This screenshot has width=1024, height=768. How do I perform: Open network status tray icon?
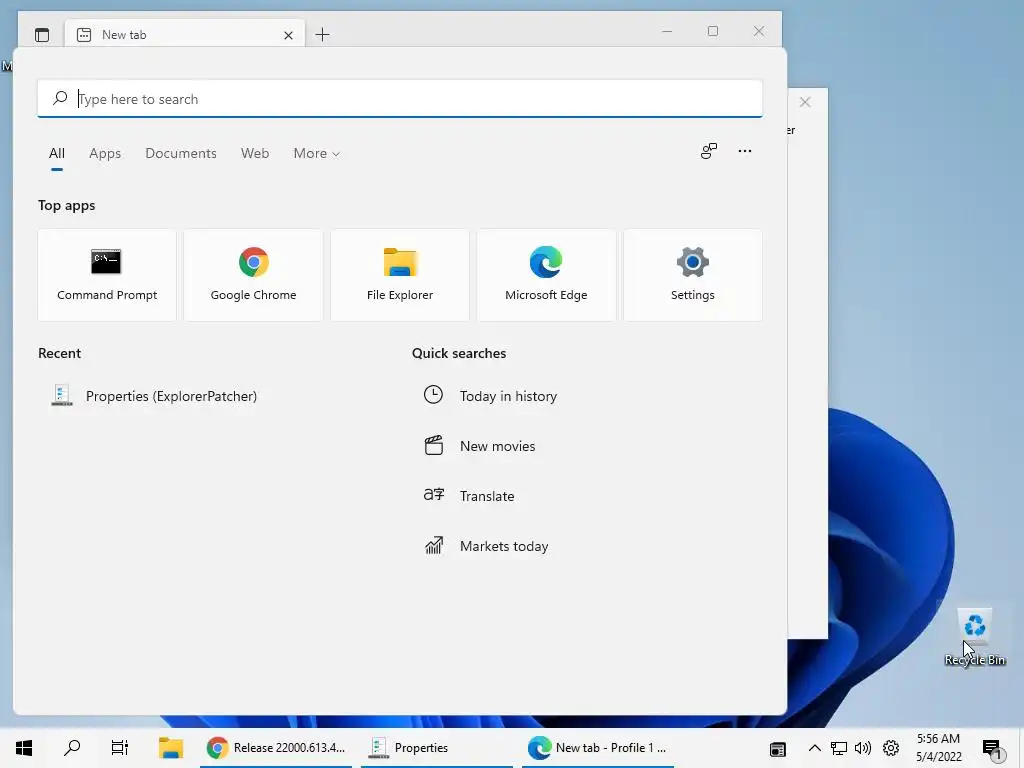tap(839, 748)
